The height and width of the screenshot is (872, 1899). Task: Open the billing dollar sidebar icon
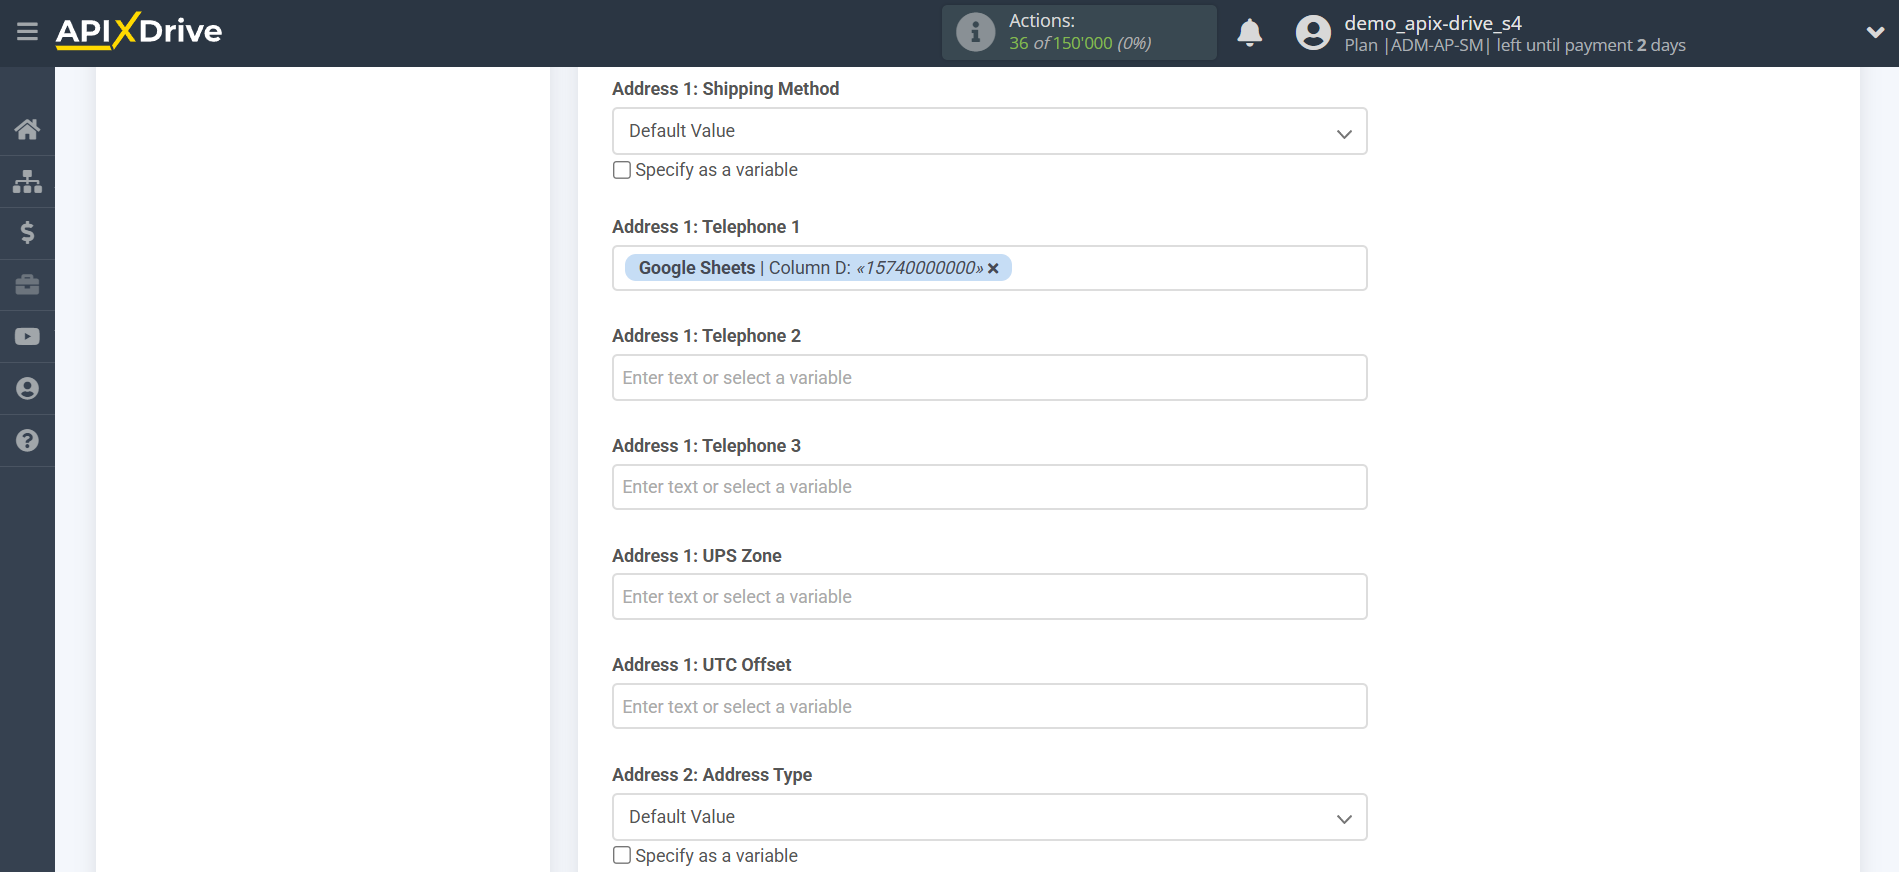click(x=27, y=233)
